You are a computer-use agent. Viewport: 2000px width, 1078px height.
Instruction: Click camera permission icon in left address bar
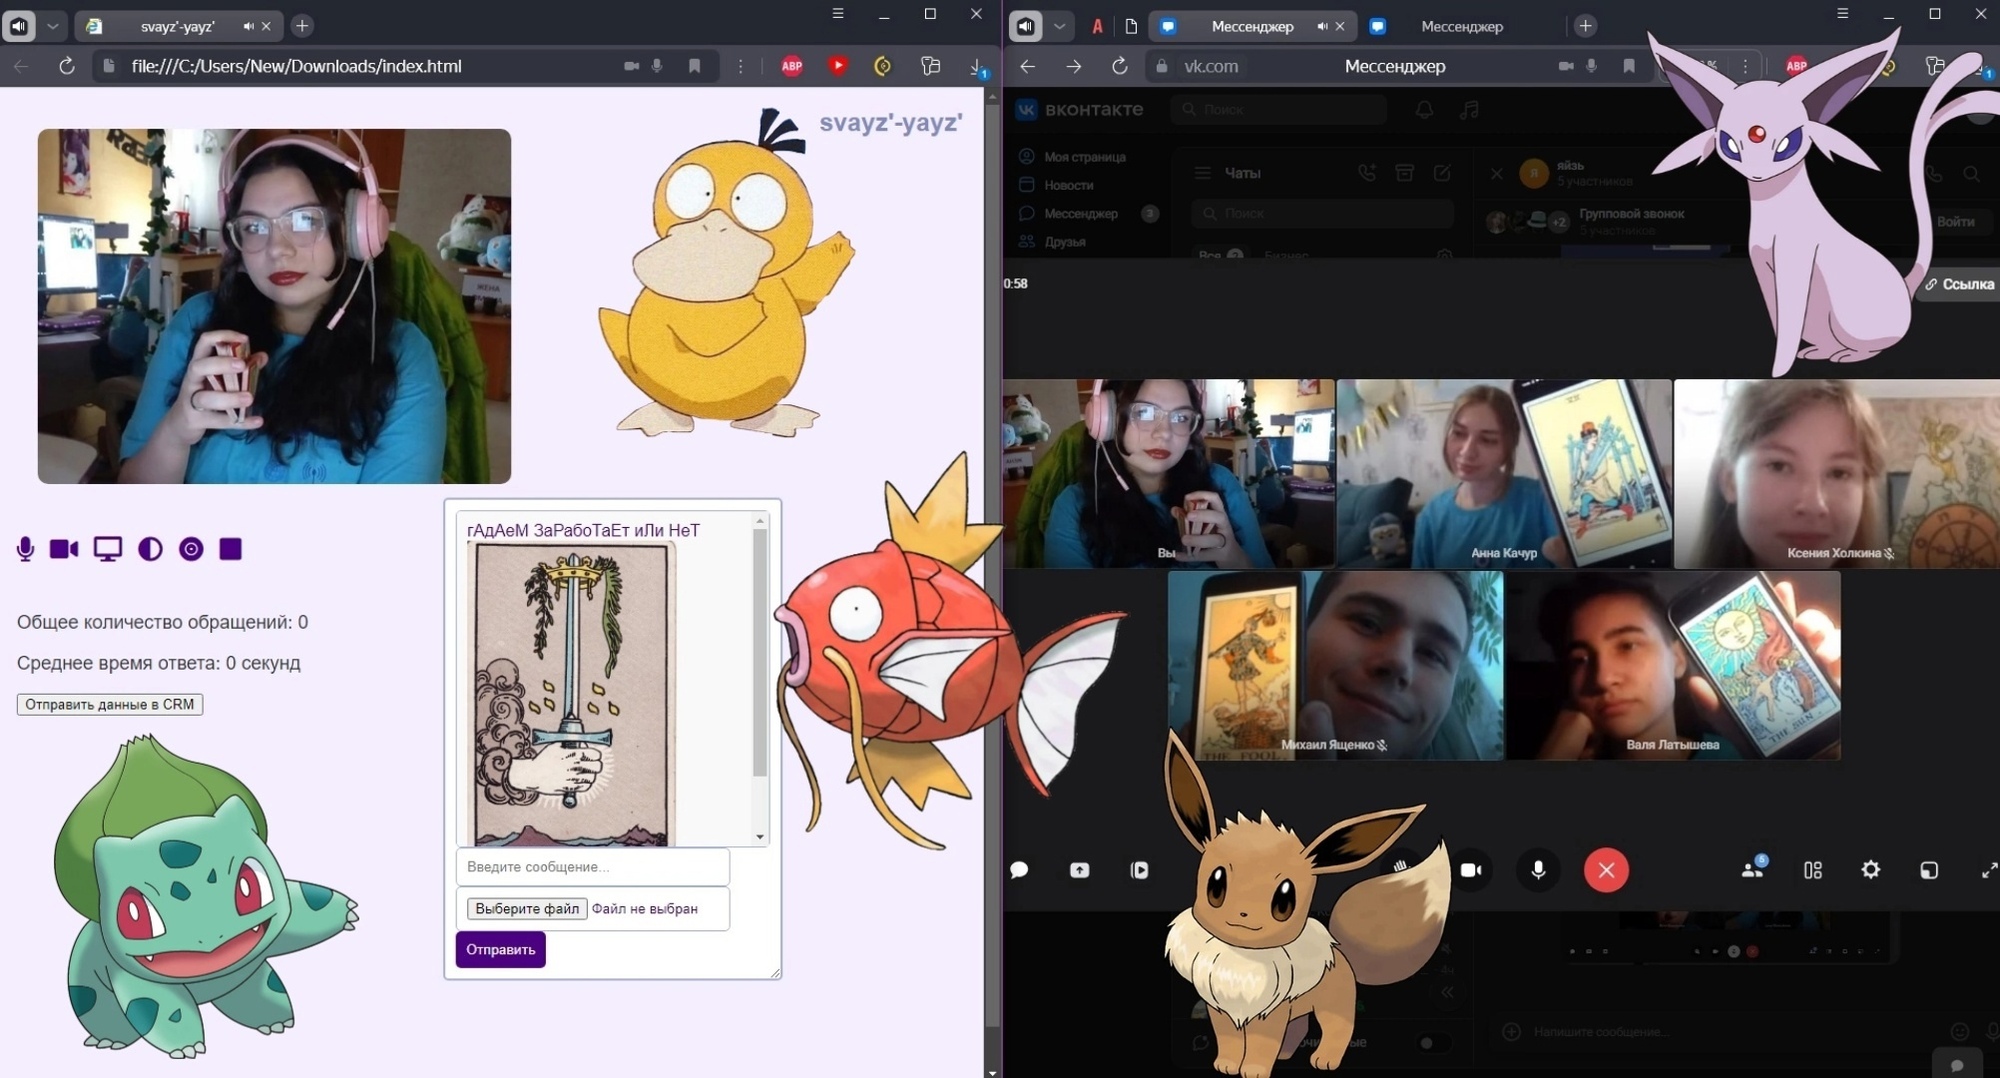click(x=631, y=66)
